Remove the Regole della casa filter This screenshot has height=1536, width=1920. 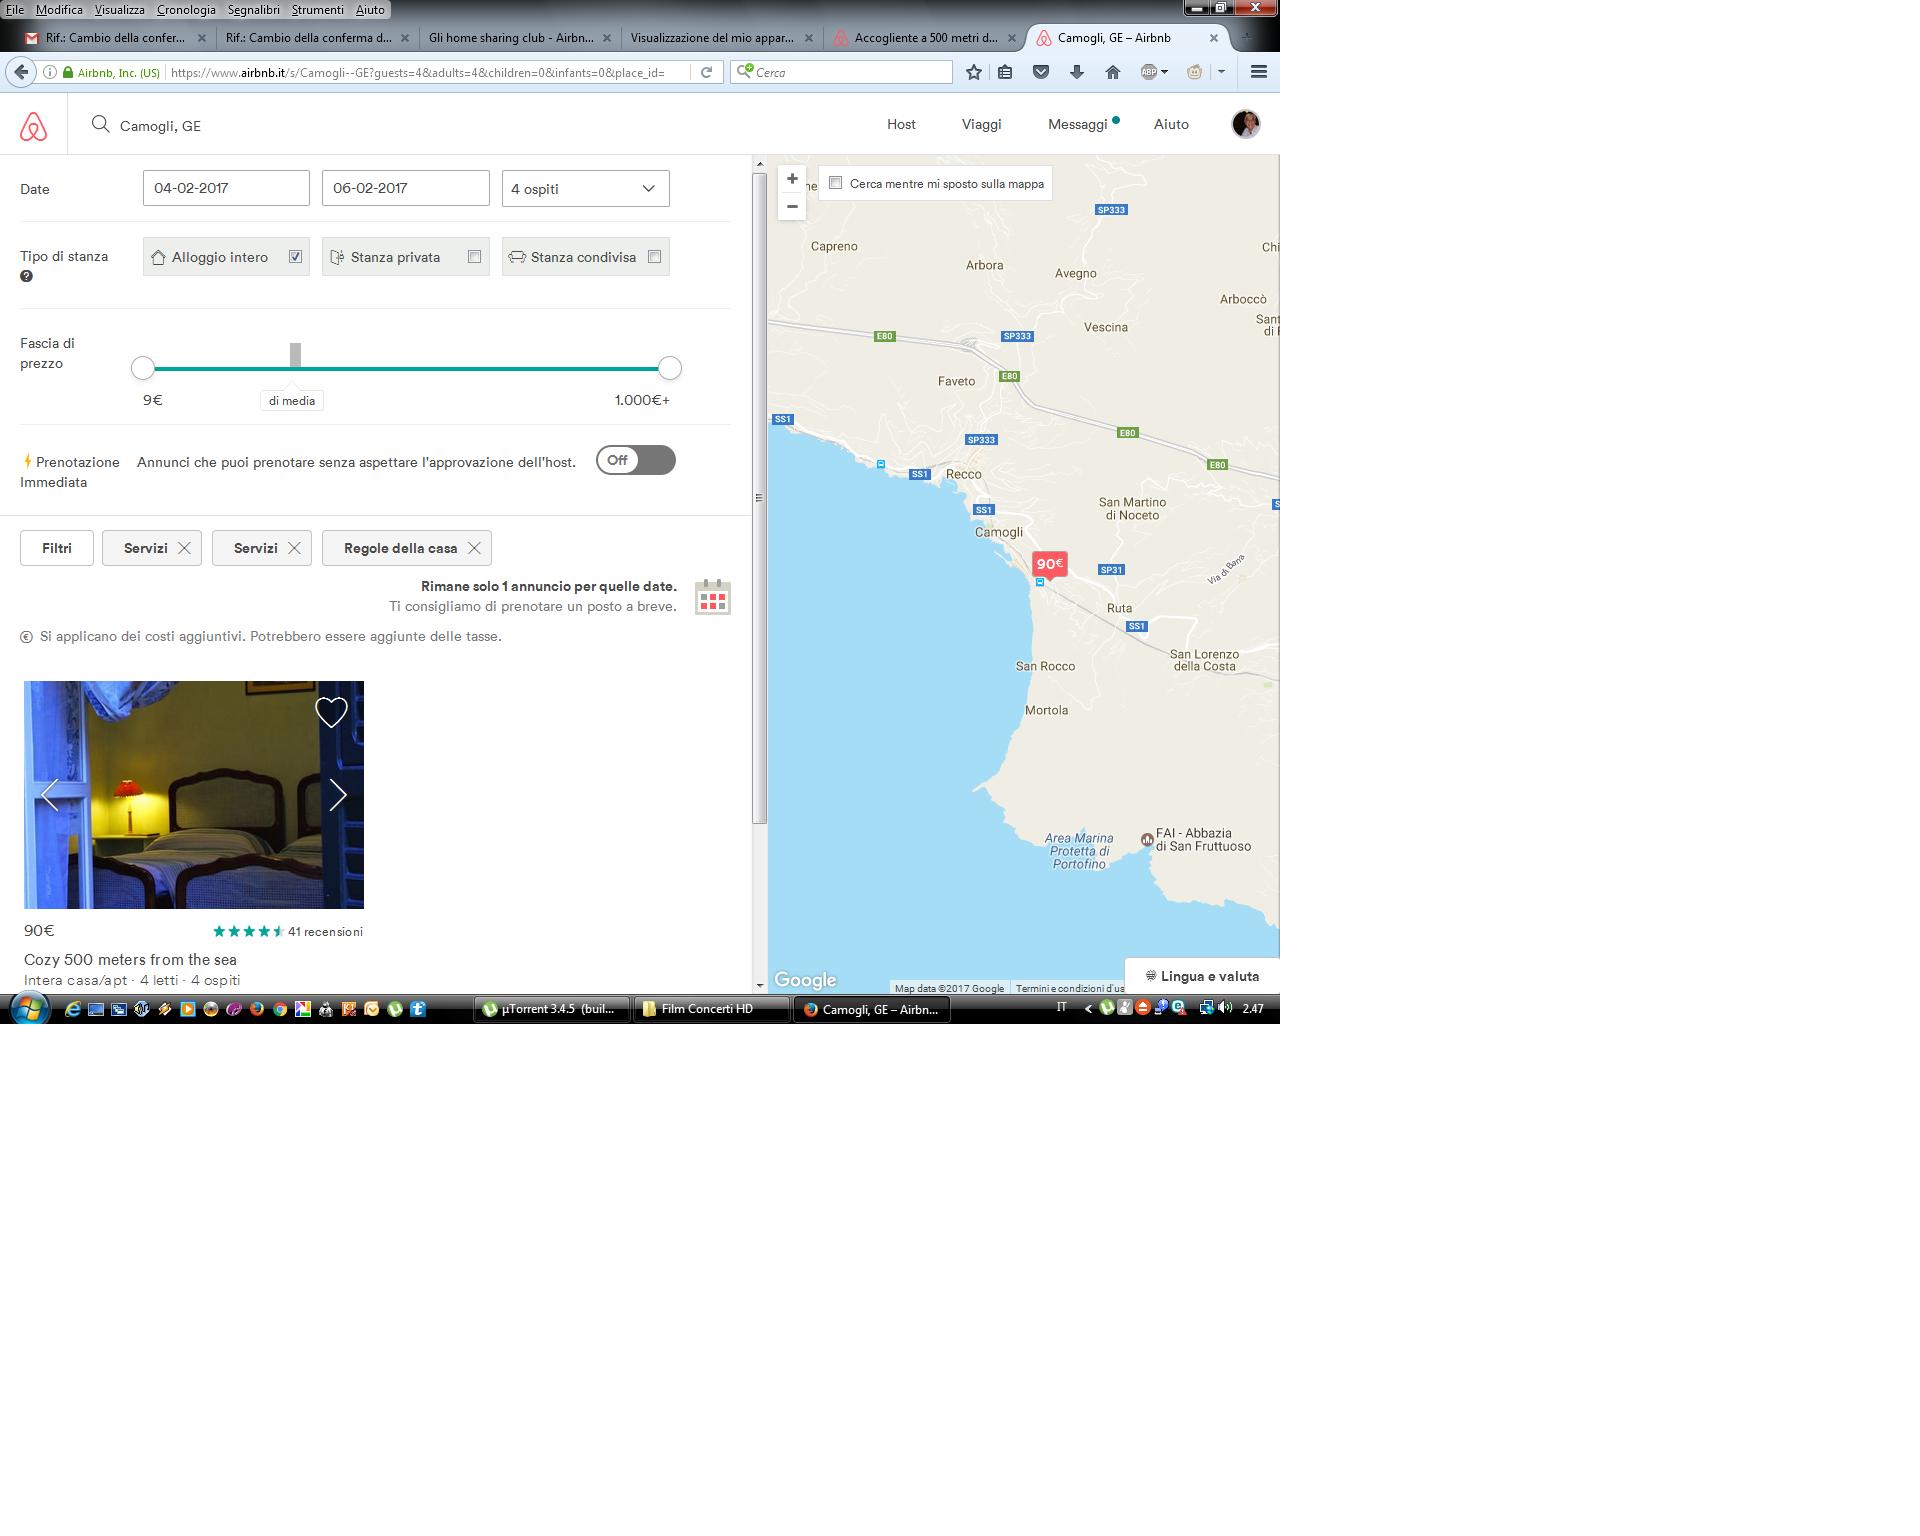click(x=474, y=548)
